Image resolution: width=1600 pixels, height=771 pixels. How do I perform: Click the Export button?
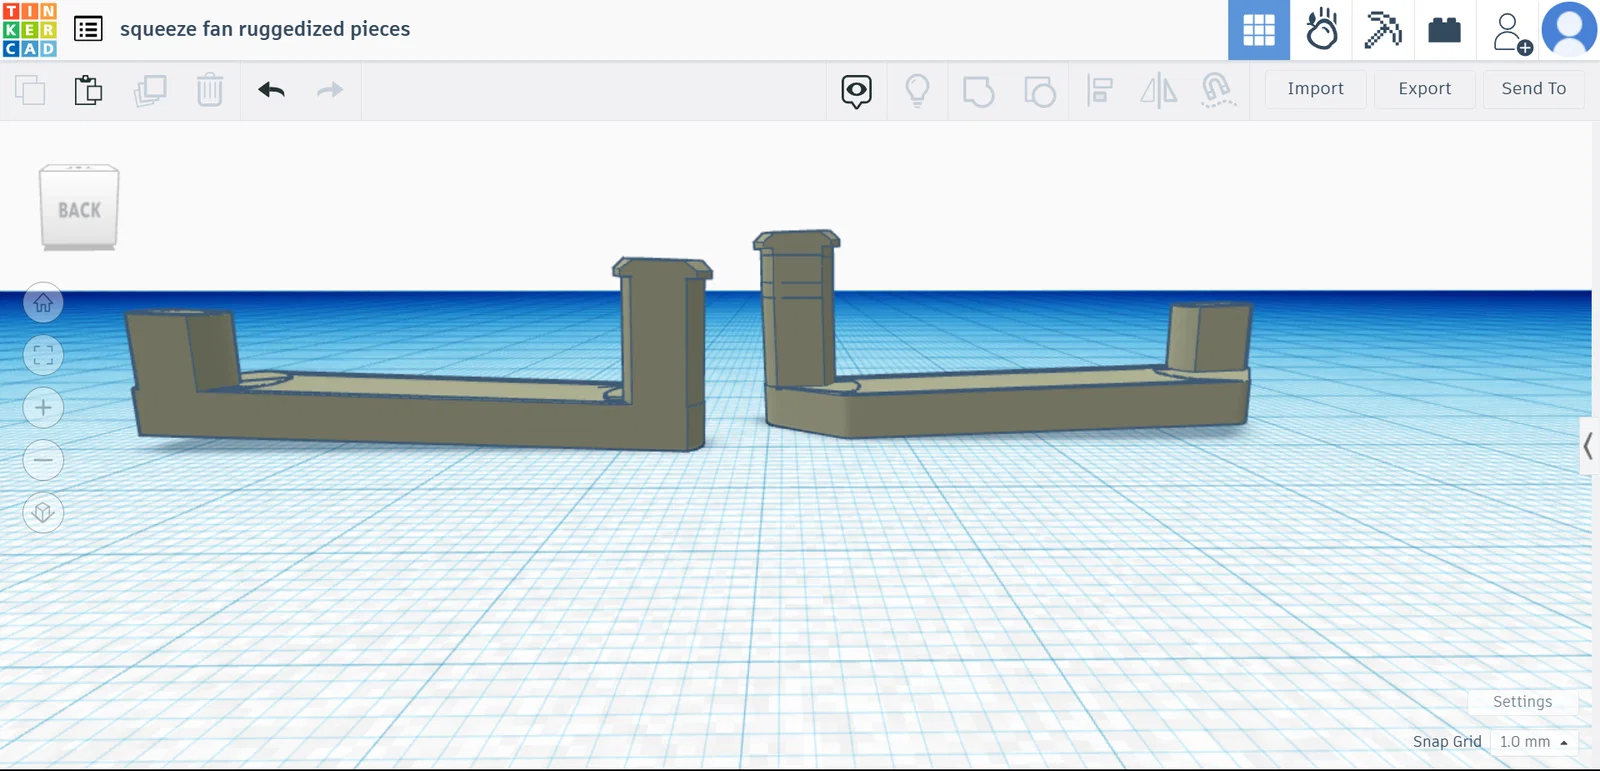[1424, 89]
